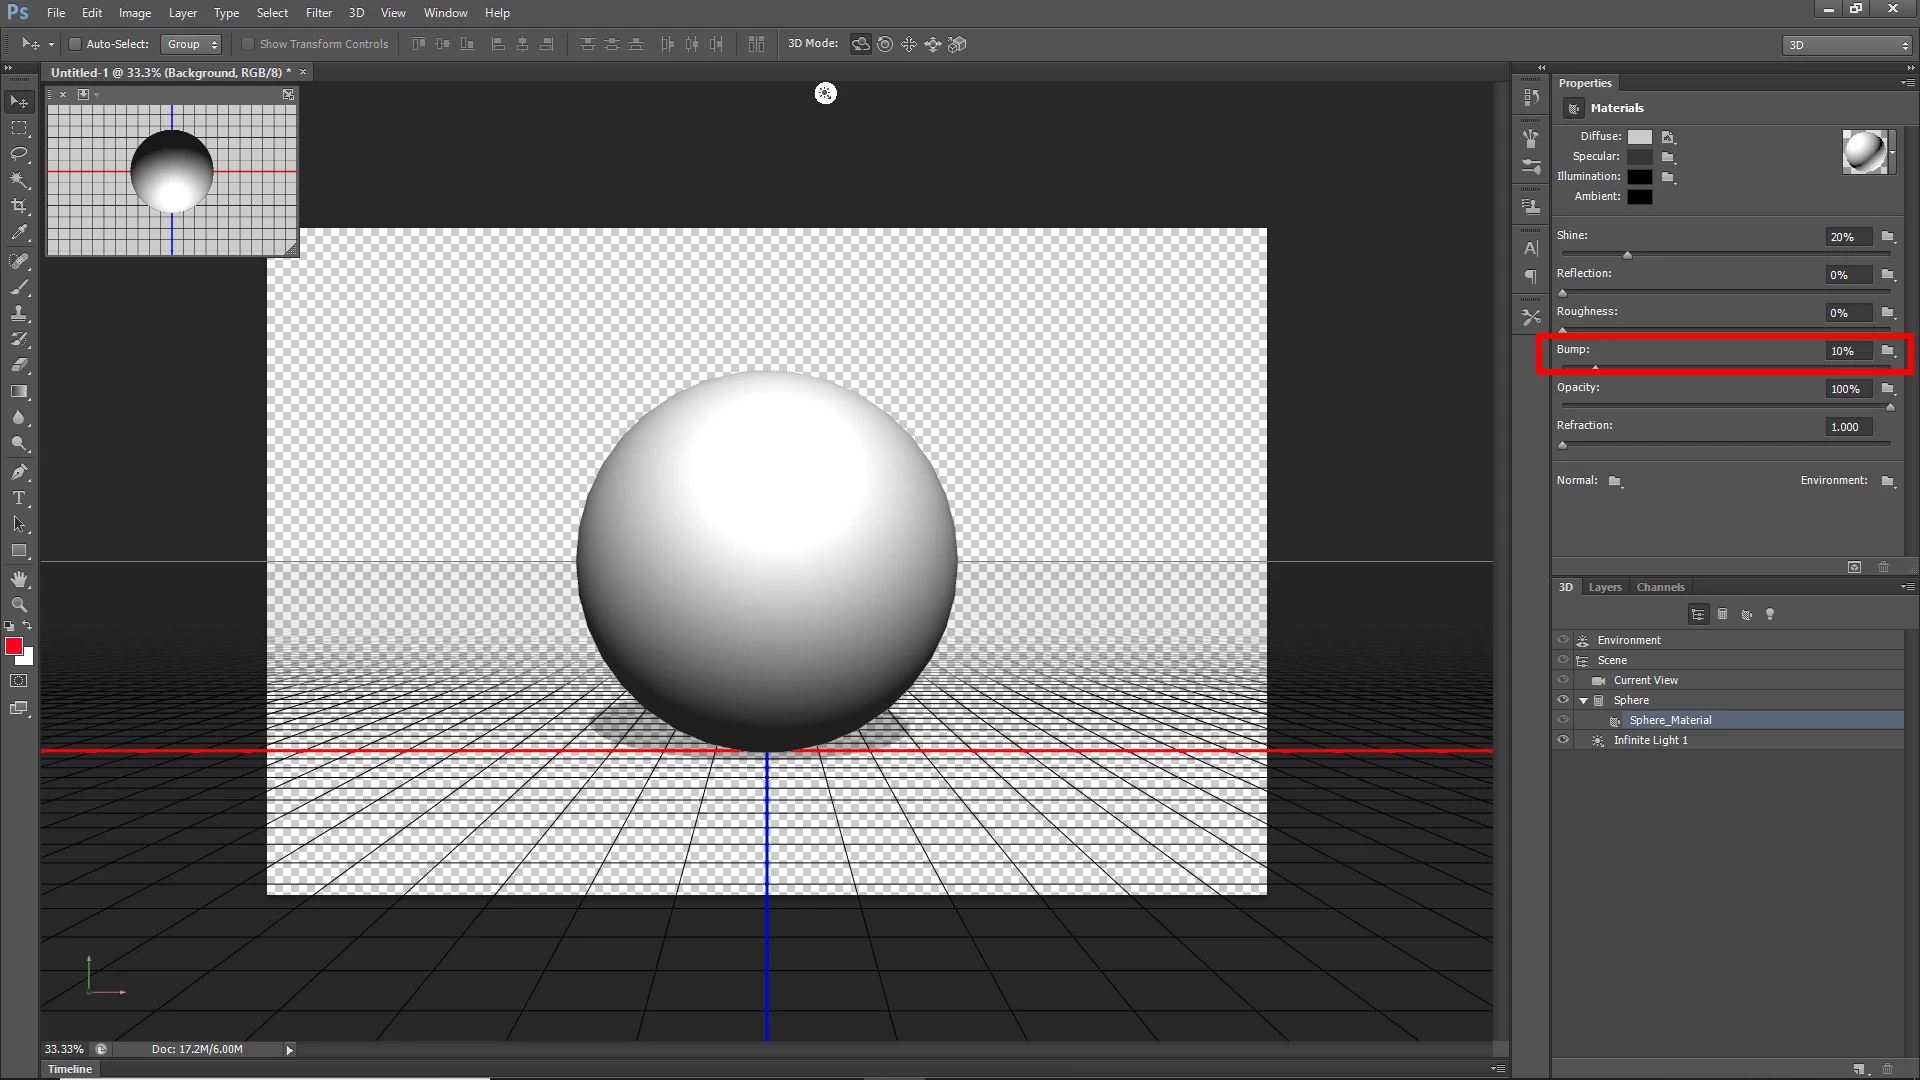
Task: Open the 3D workspace switcher dropdown
Action: (x=1846, y=45)
